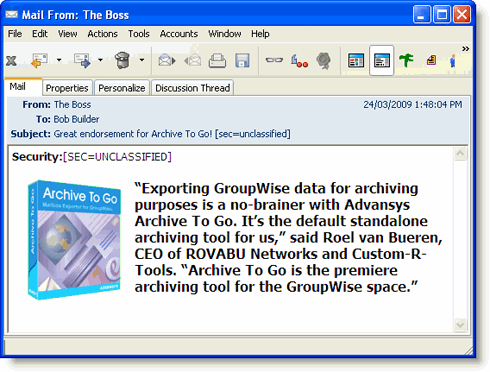
Task: Click the blue person icon
Action: coord(453,61)
